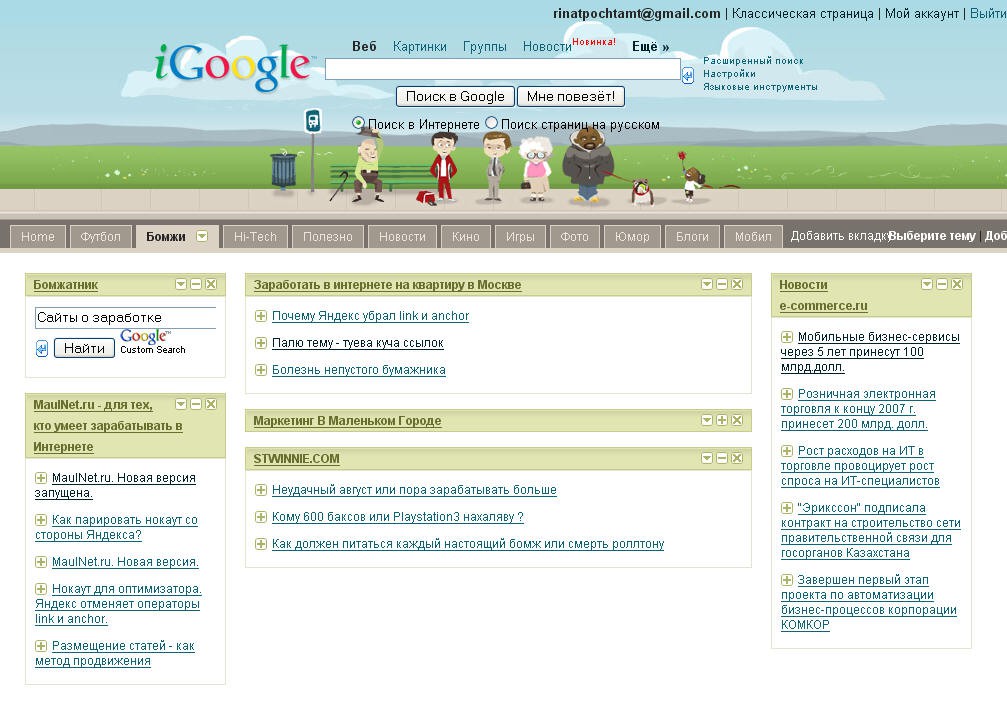Expand the Размещение статей feed item
The height and width of the screenshot is (703, 1007).
(x=41, y=646)
